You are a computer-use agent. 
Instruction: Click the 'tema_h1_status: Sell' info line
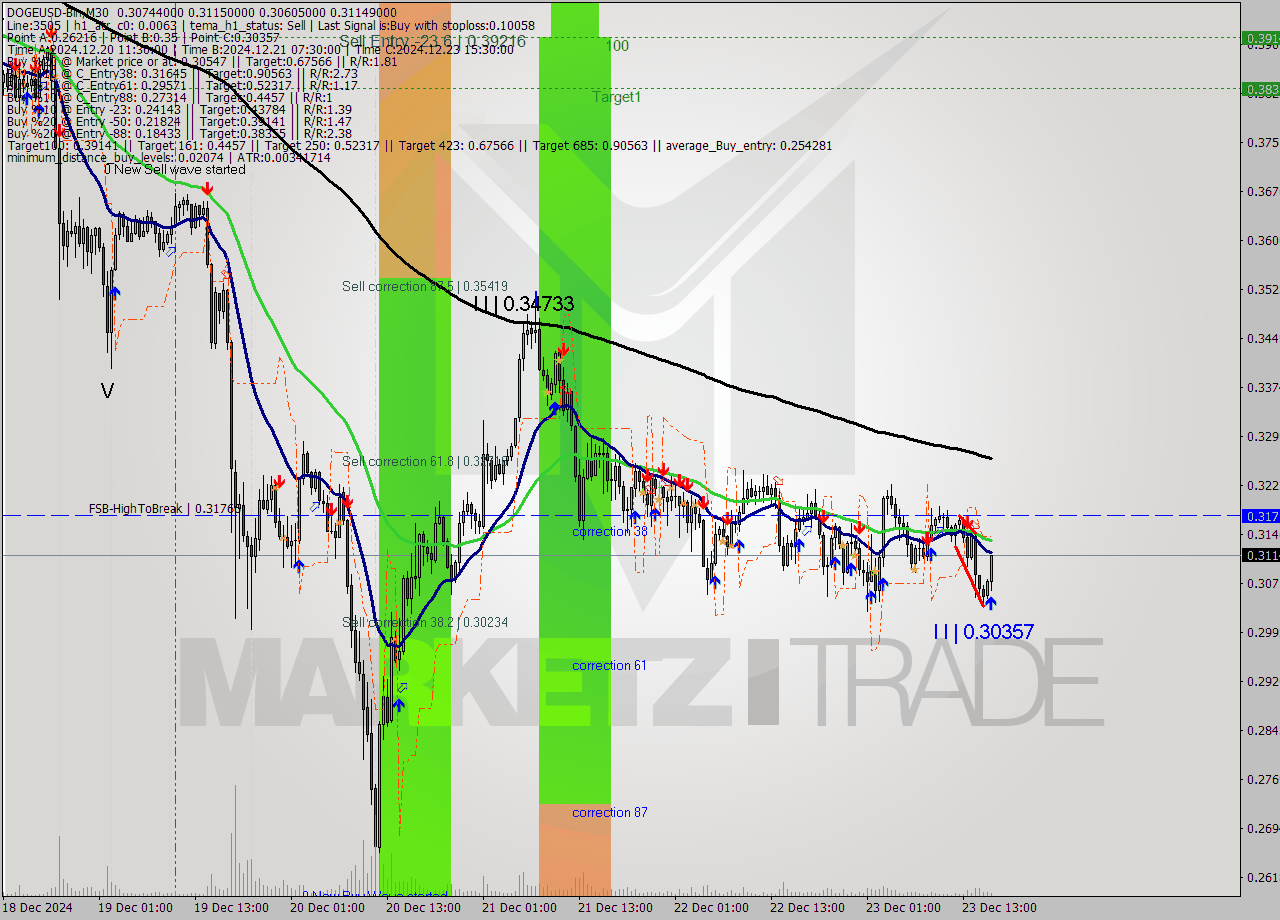click(x=270, y=26)
